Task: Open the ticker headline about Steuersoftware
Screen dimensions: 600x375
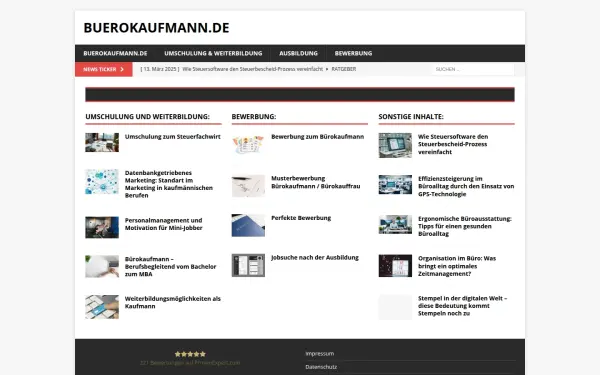Action: tap(253, 69)
